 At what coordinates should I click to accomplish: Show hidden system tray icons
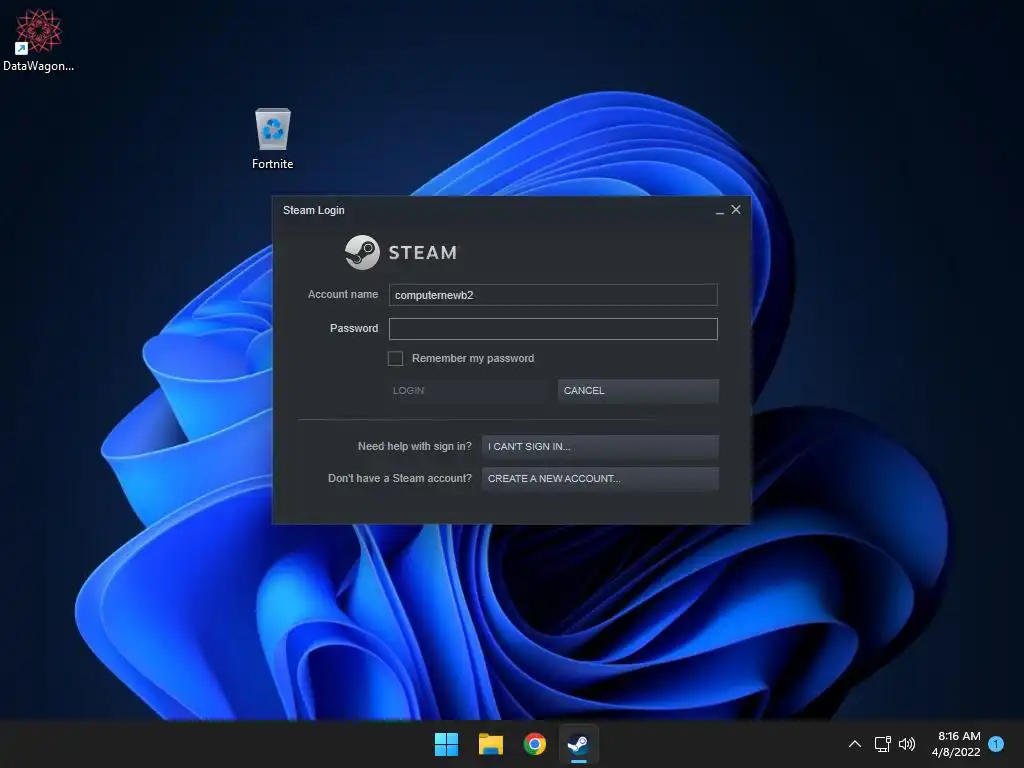pyautogui.click(x=854, y=744)
